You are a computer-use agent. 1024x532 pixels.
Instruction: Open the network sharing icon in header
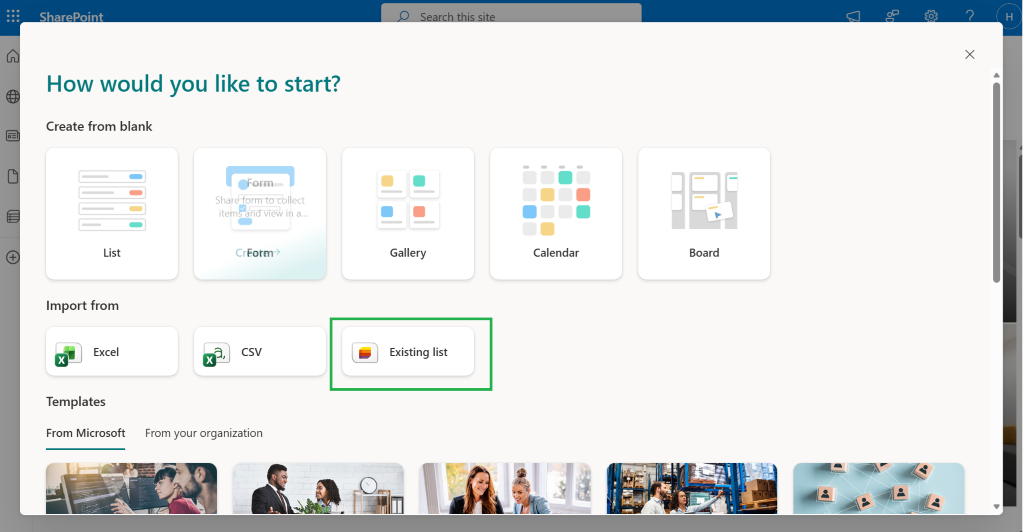point(892,16)
